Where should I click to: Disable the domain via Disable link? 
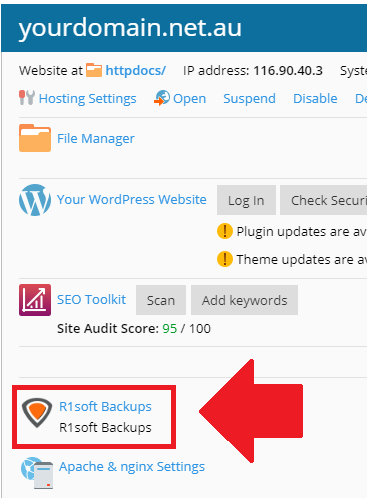coord(315,99)
